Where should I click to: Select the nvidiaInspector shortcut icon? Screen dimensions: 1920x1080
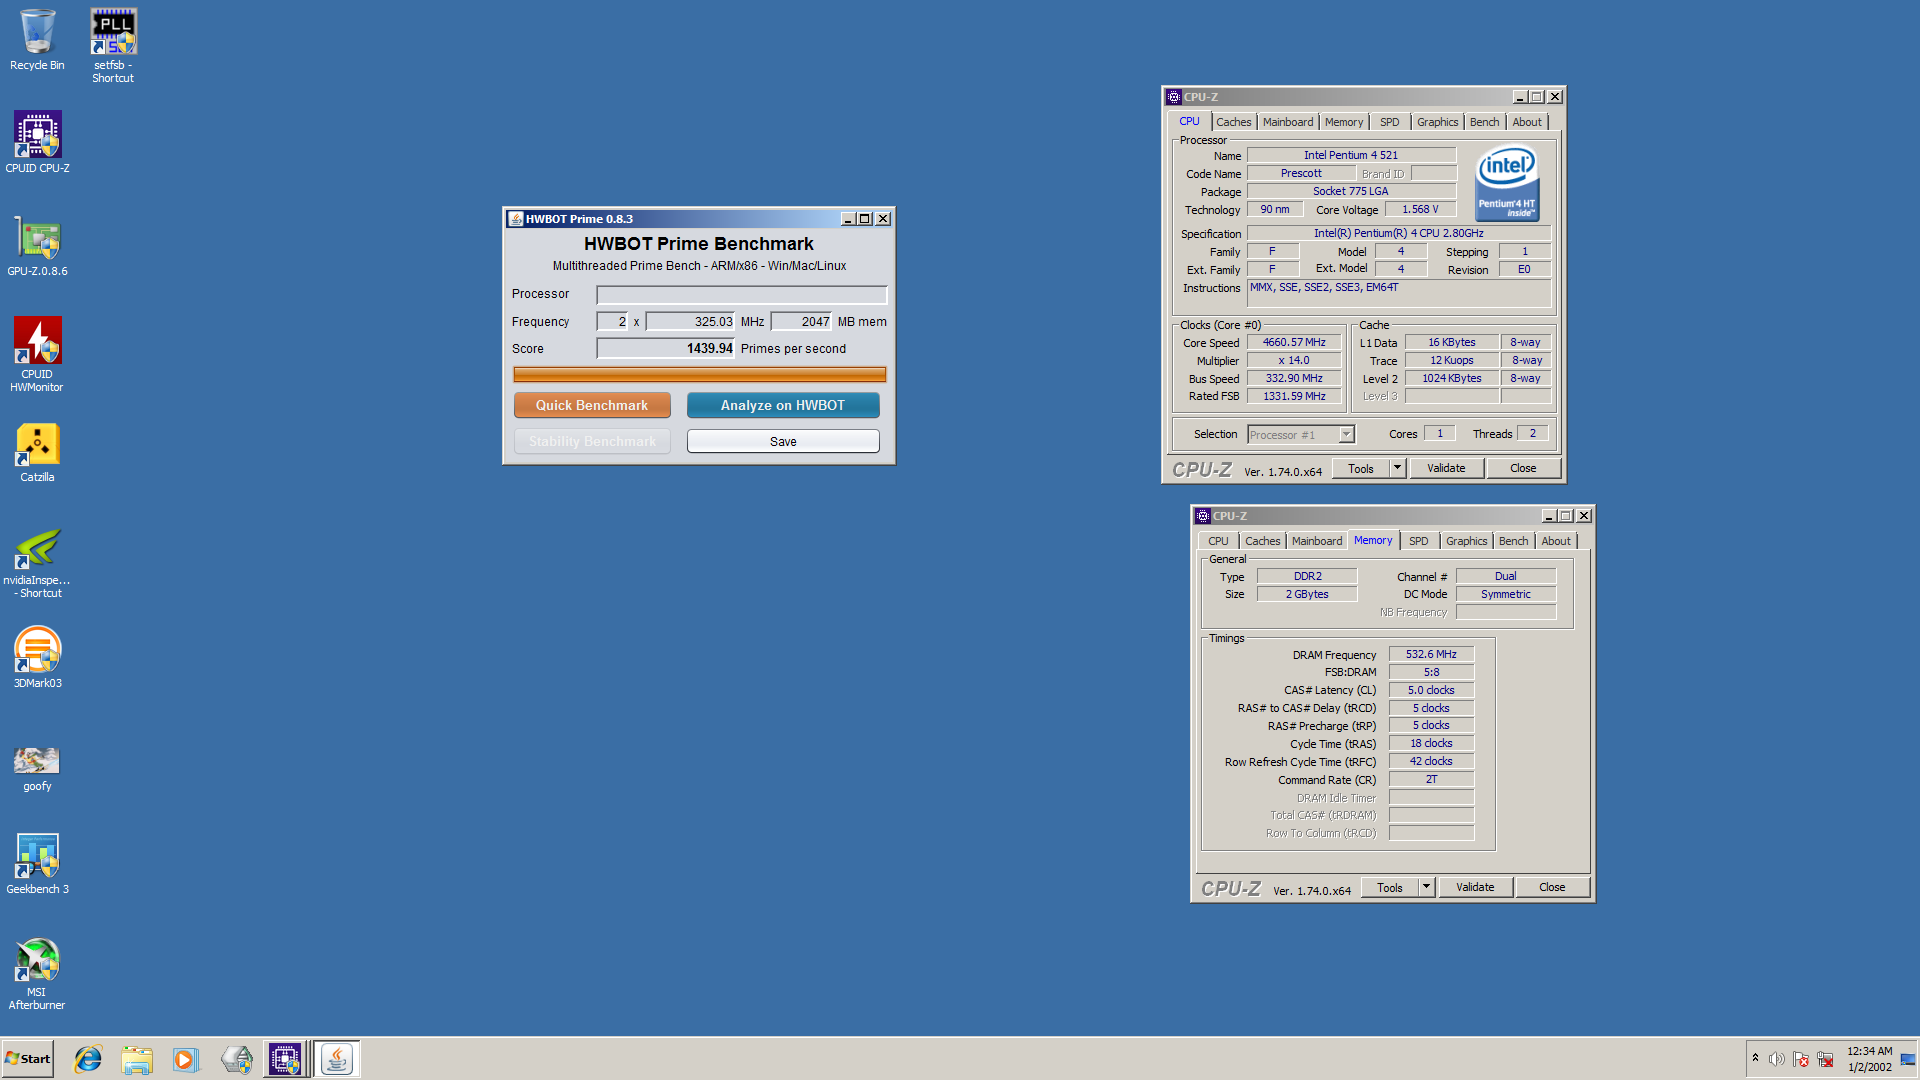point(37,563)
